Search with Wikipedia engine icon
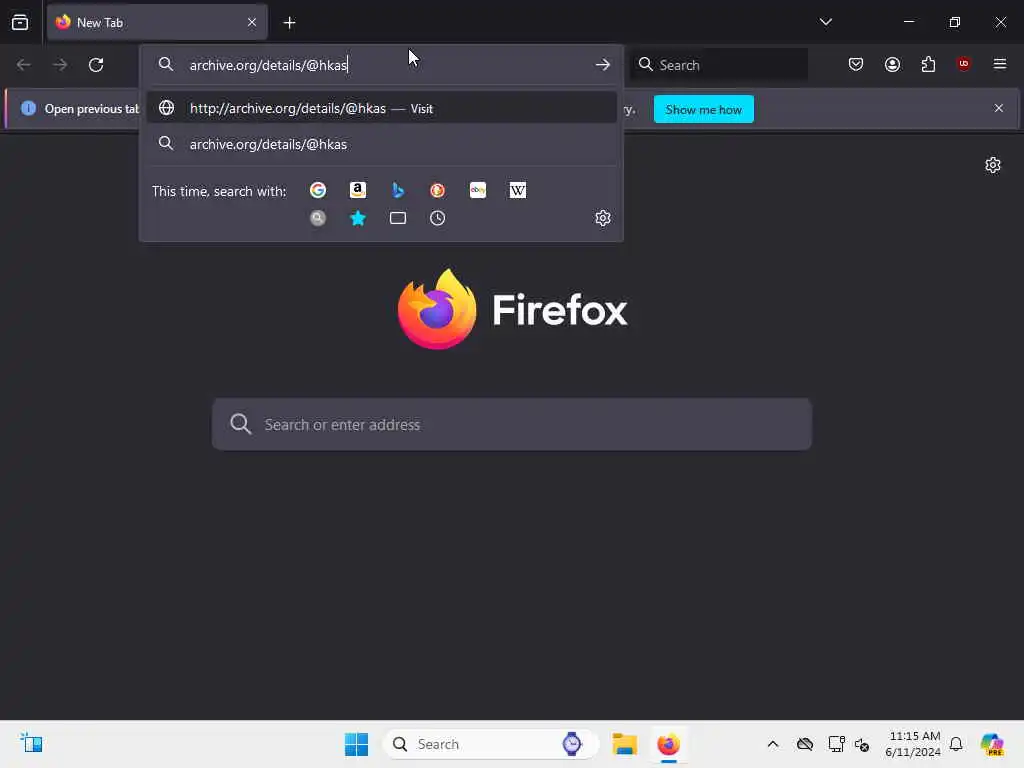 518,190
